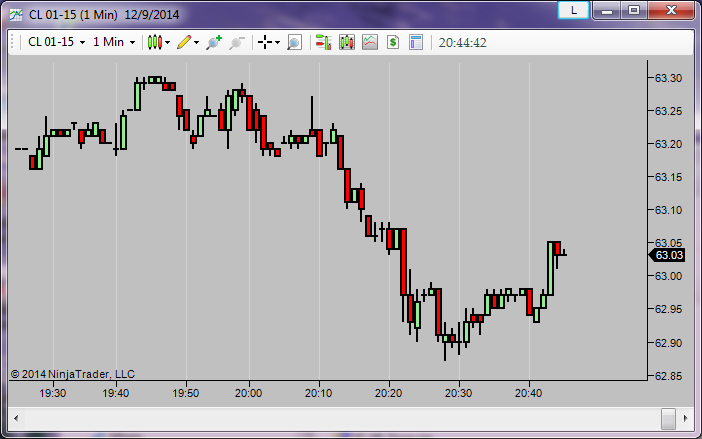Click the candlestick chart style icon

154,43
